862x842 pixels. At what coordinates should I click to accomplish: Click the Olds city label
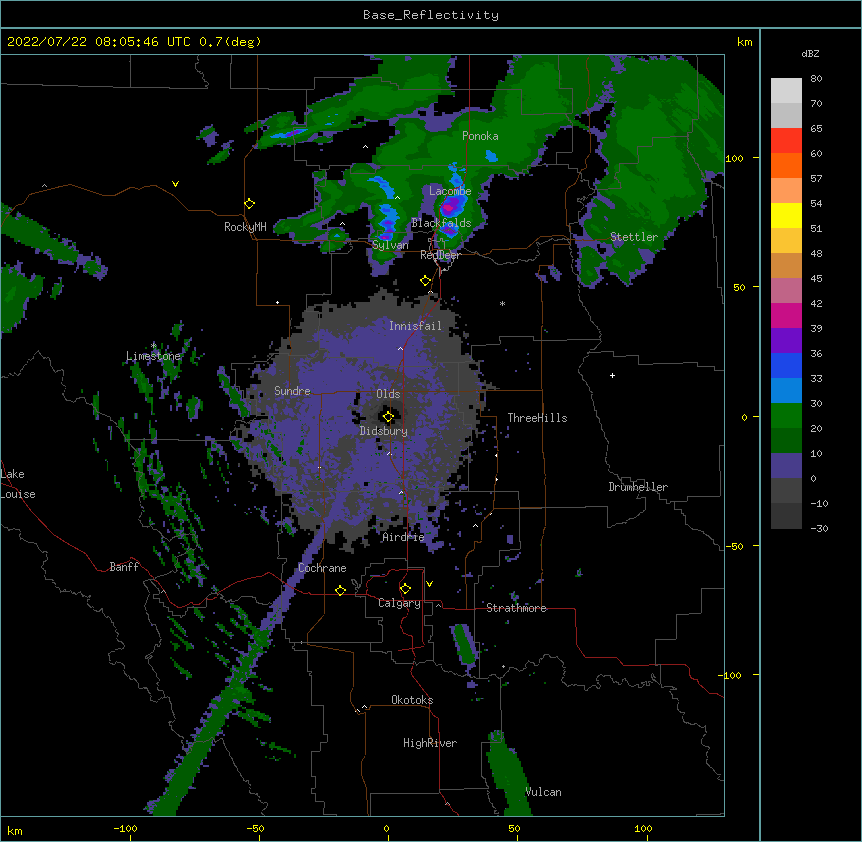point(388,394)
